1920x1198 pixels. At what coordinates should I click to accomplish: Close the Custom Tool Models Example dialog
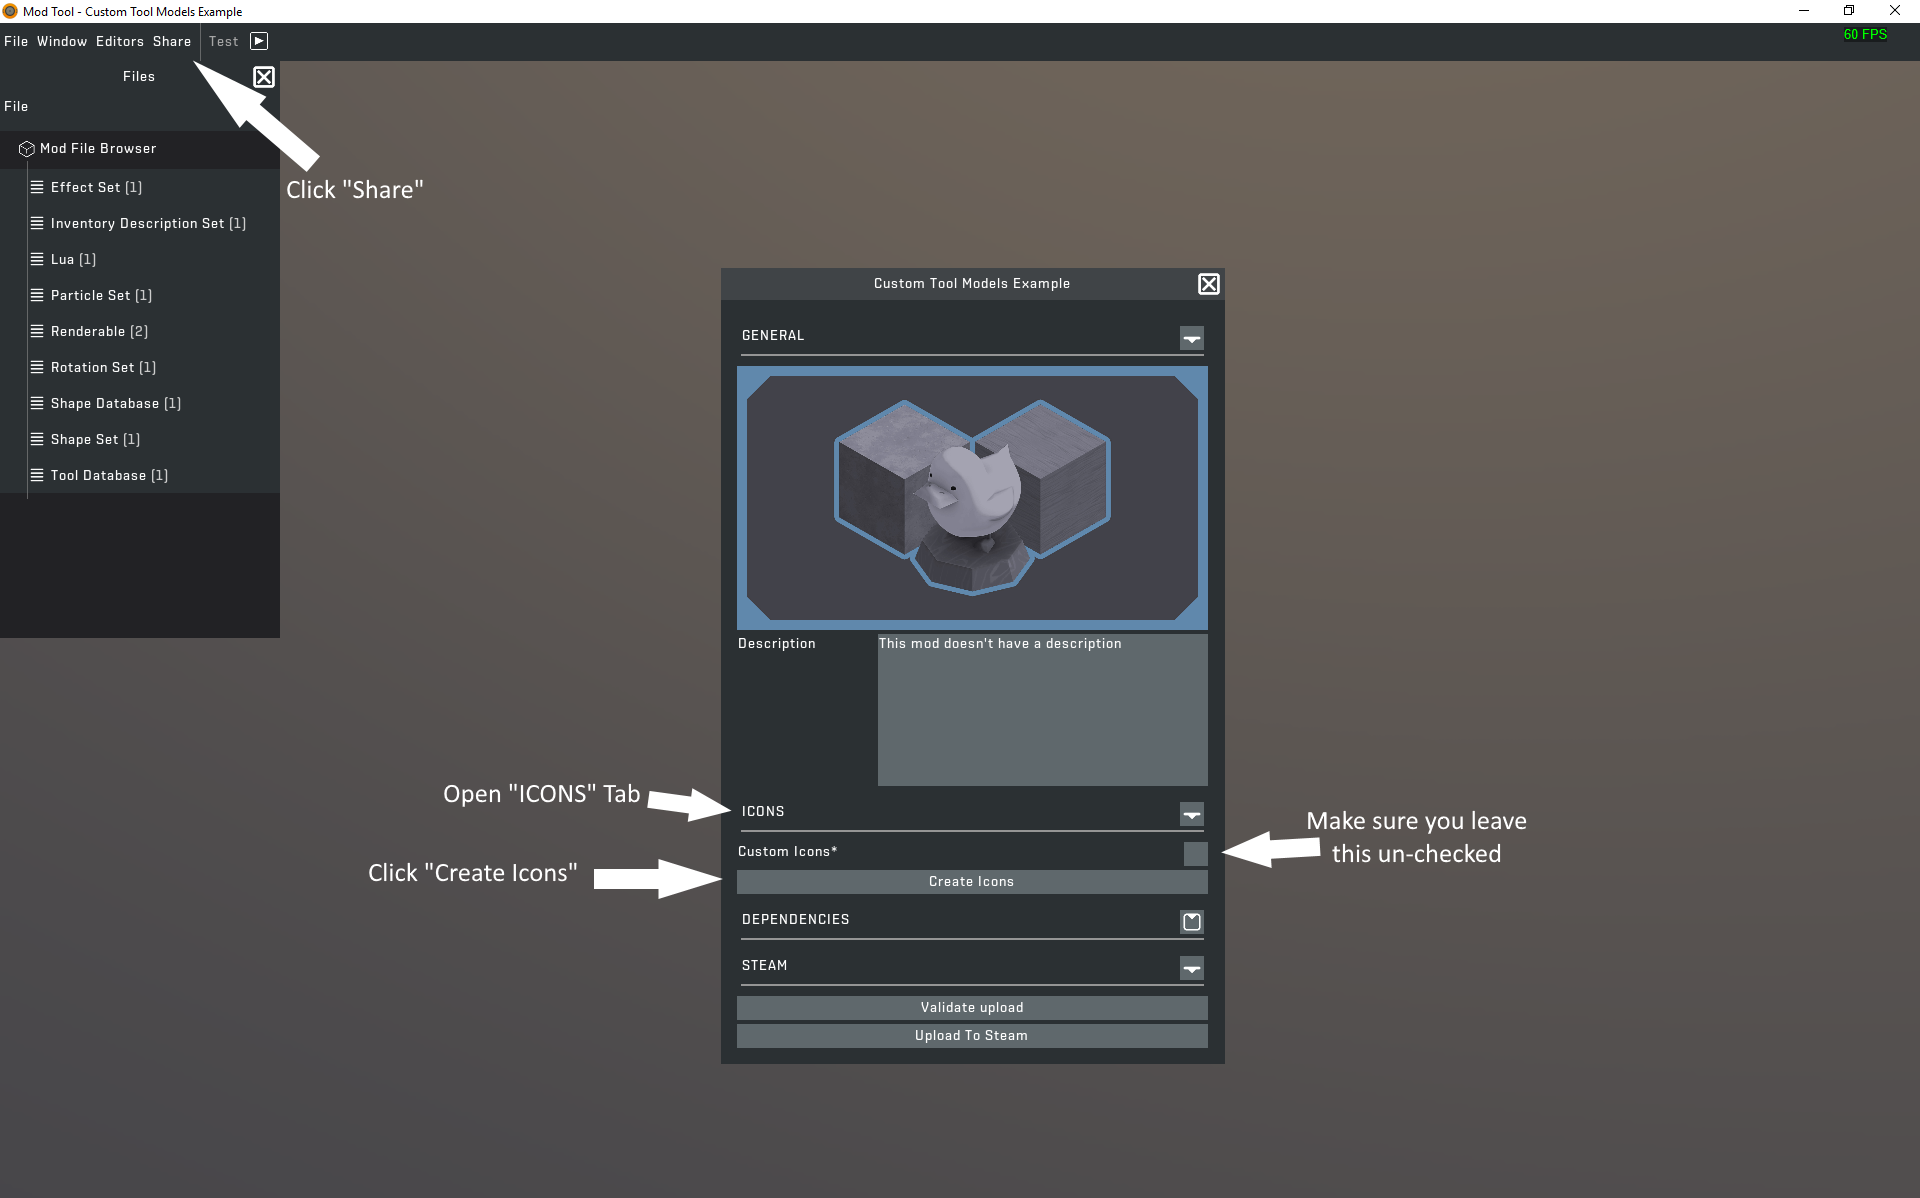tap(1209, 284)
